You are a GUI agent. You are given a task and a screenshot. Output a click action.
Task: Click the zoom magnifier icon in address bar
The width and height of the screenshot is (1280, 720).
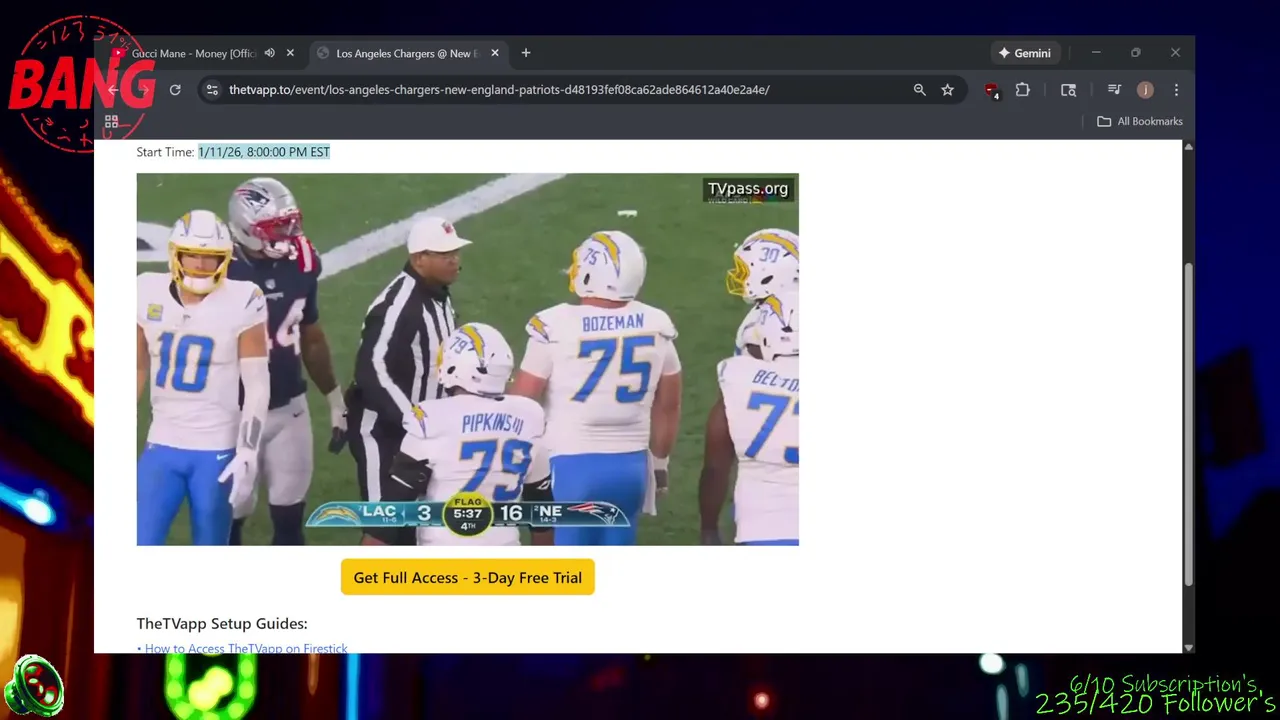[x=920, y=90]
